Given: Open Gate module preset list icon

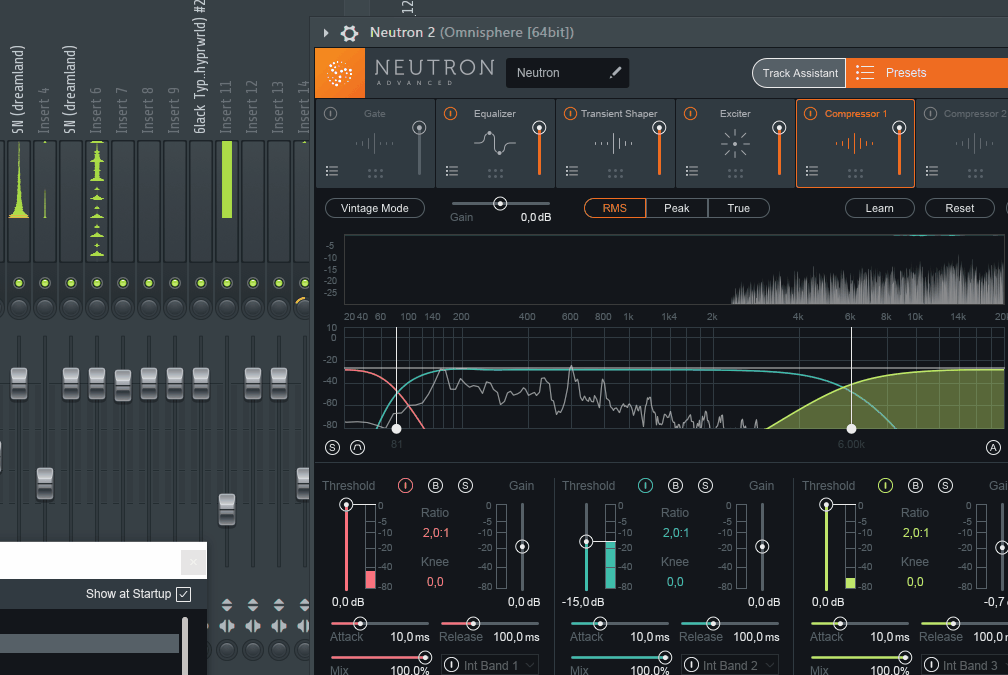Looking at the screenshot, I should point(332,171).
